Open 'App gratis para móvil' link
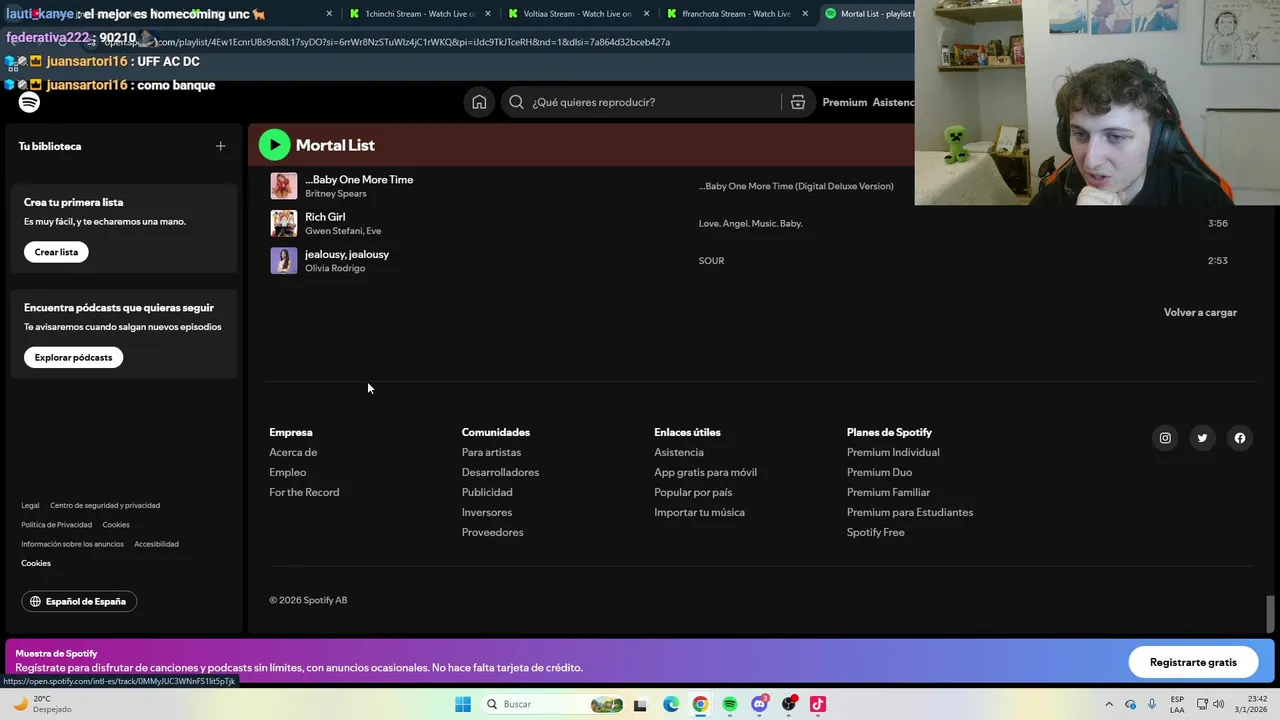This screenshot has width=1280, height=720. [705, 472]
